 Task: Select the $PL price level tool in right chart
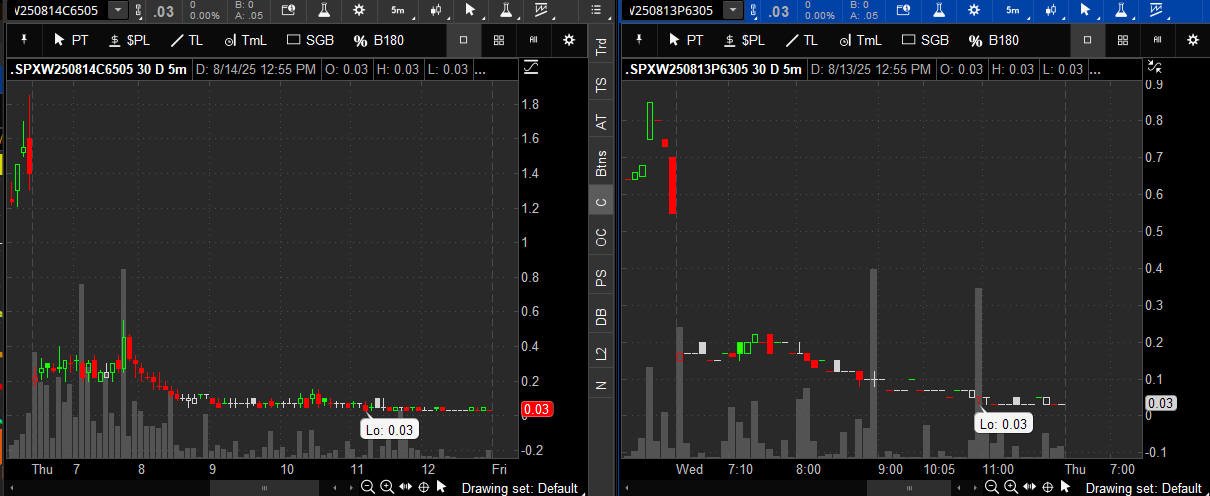(741, 40)
